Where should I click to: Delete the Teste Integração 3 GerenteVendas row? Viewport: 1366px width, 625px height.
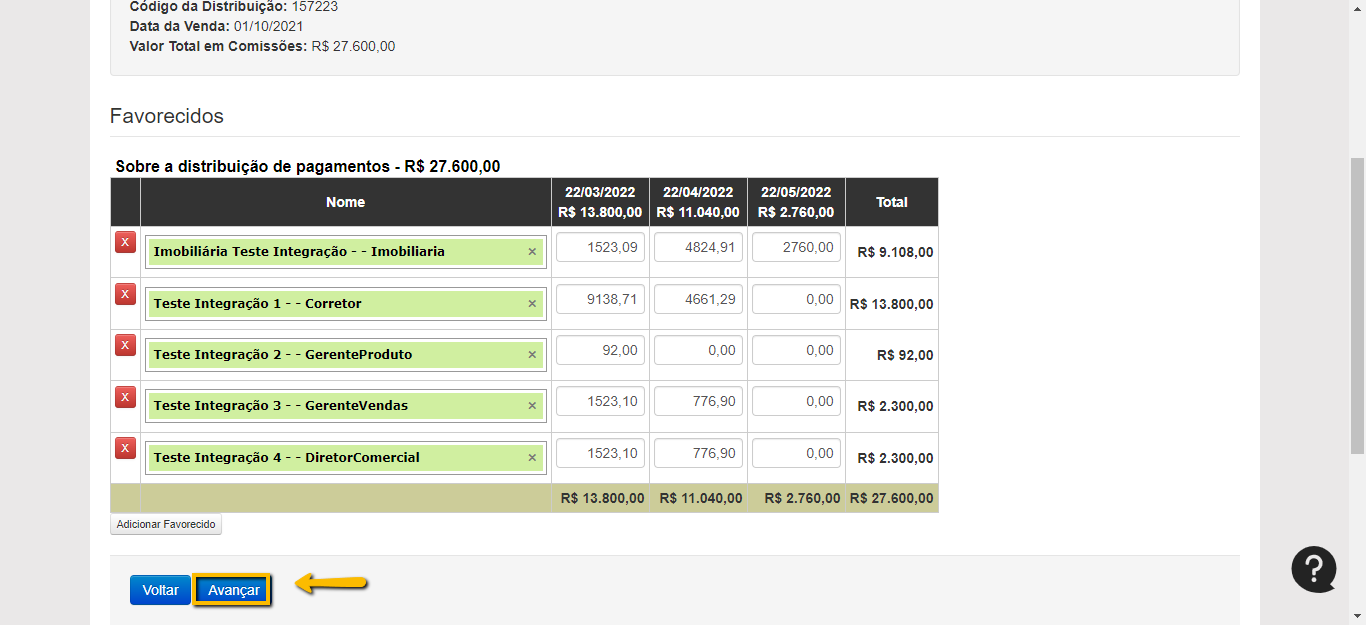(125, 397)
